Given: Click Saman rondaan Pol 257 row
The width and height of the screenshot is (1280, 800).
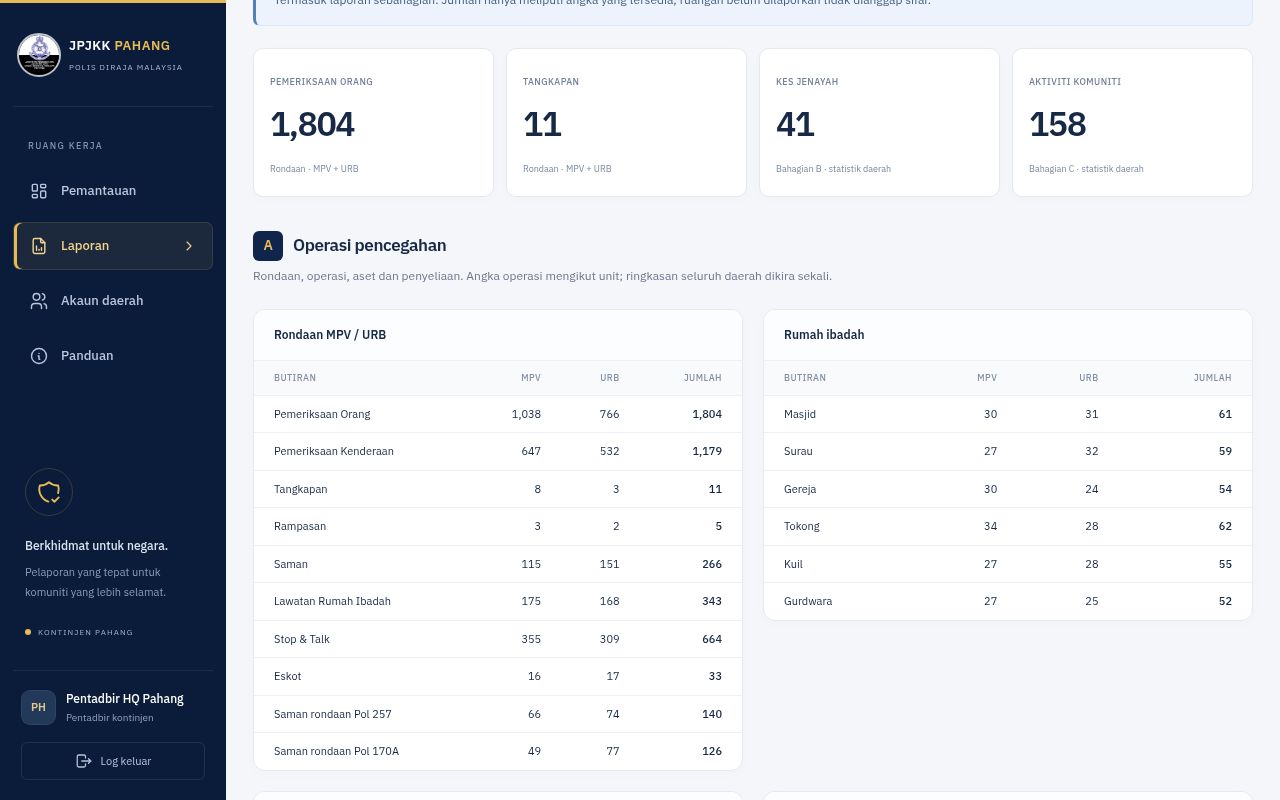Looking at the screenshot, I should point(498,714).
